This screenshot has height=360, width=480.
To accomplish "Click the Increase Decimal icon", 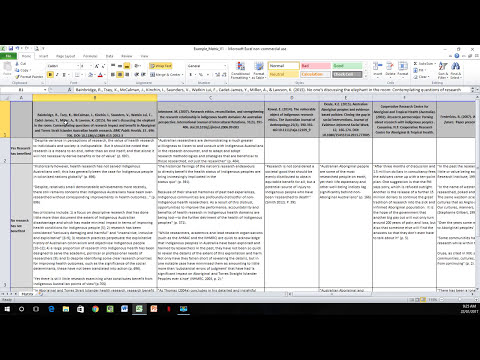I will click(217, 75).
